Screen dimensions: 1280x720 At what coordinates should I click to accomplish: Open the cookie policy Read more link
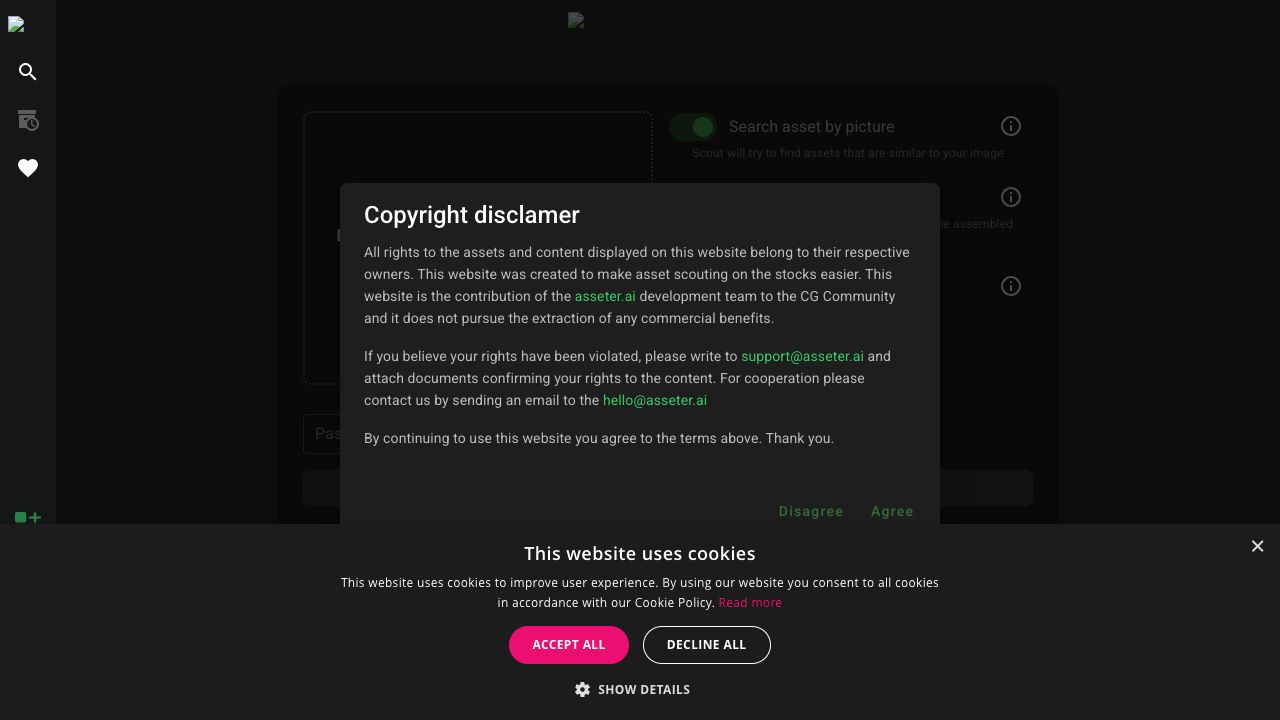click(750, 603)
